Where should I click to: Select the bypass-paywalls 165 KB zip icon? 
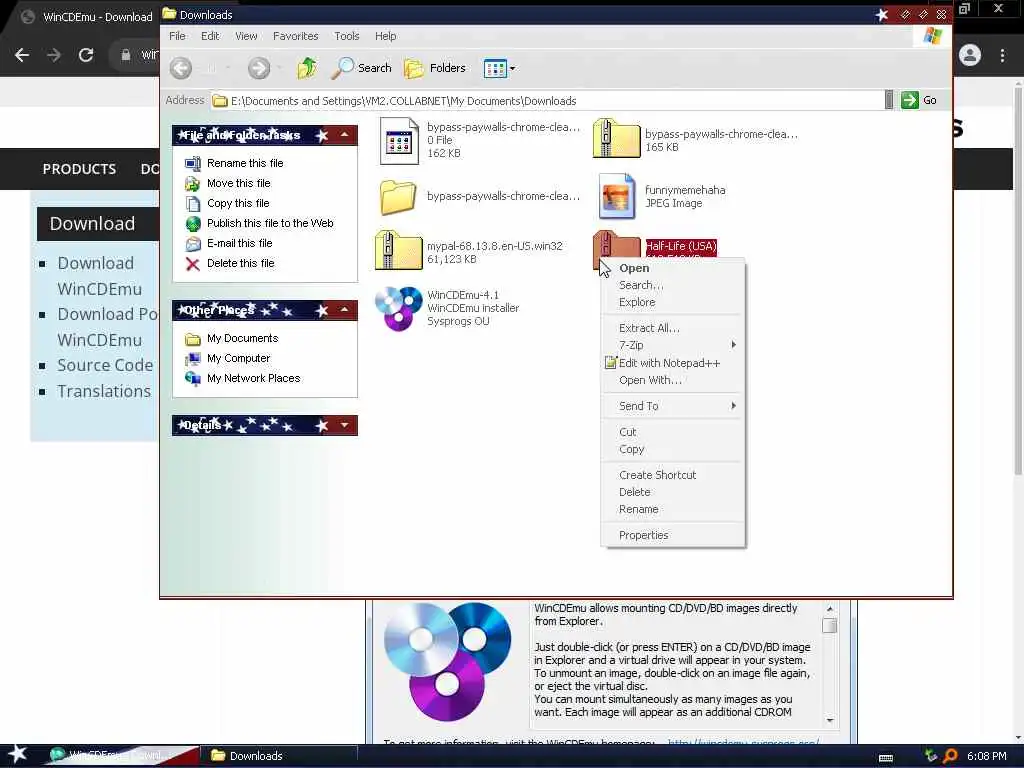[616, 138]
